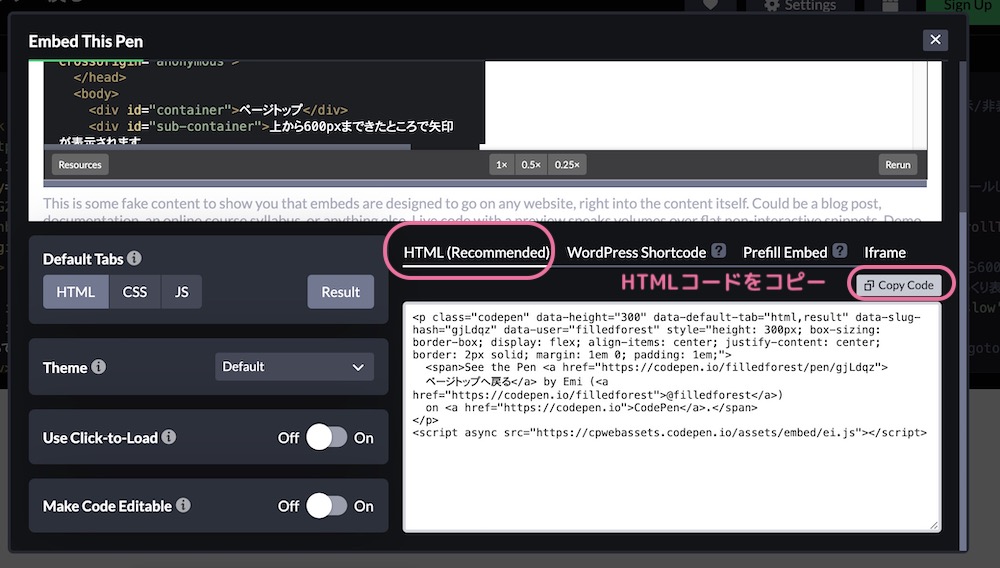The image size is (1000, 568).
Task: Click the Prefill Embed help icon
Action: (x=840, y=251)
